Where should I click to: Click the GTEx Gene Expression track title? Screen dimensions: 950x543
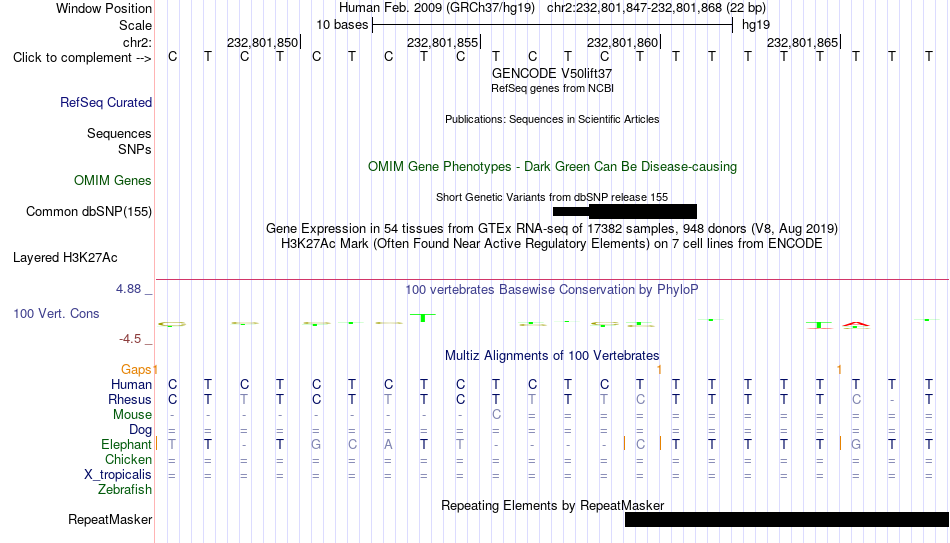[x=552, y=228]
